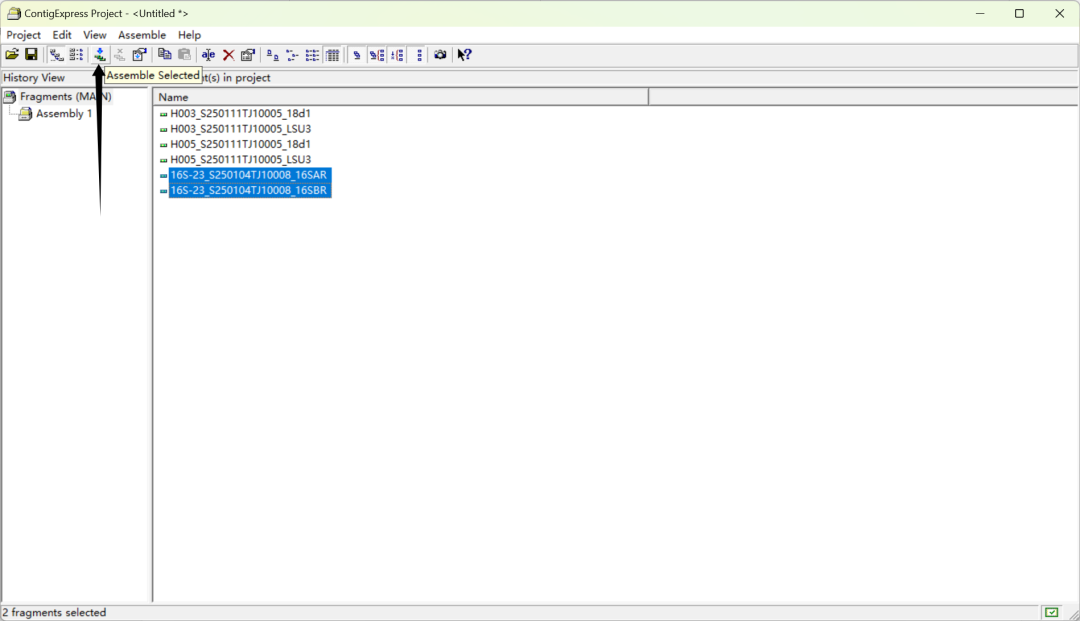Viewport: 1080px width, 621px height.
Task: Switch to the history tree view icon
Action: click(56, 54)
